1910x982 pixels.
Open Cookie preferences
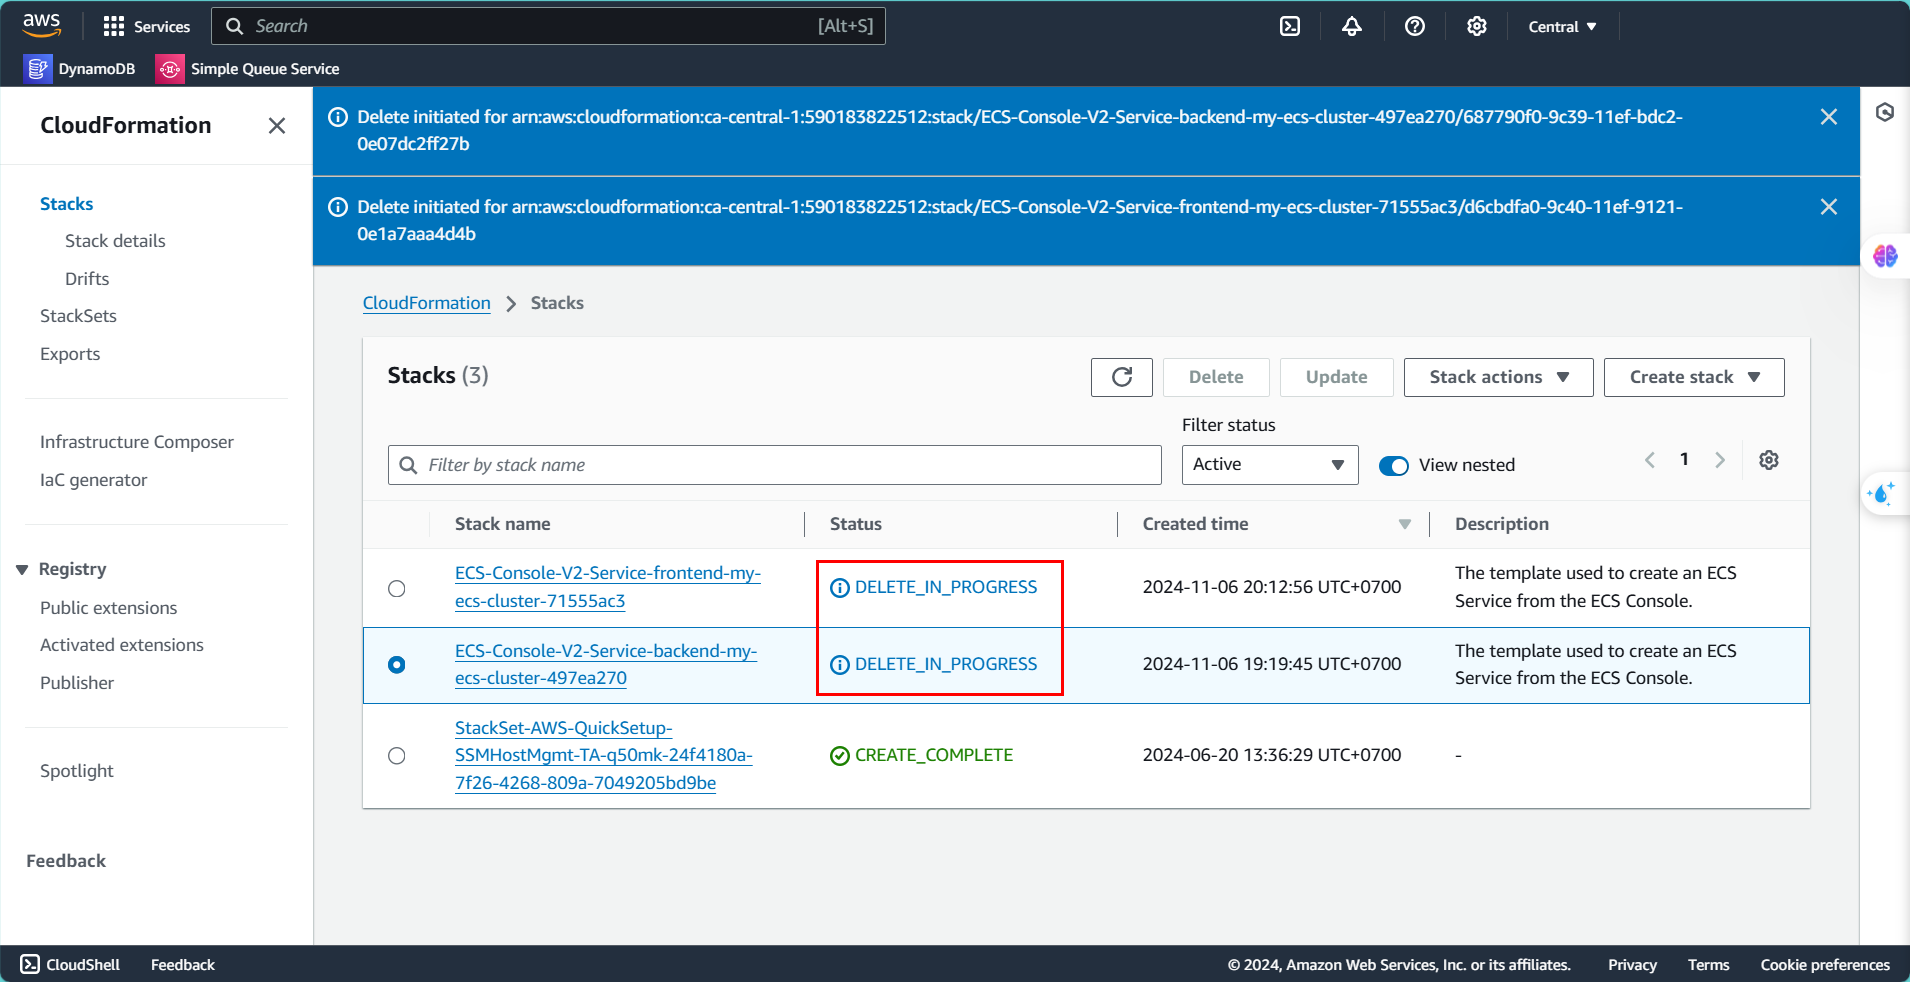(1825, 964)
